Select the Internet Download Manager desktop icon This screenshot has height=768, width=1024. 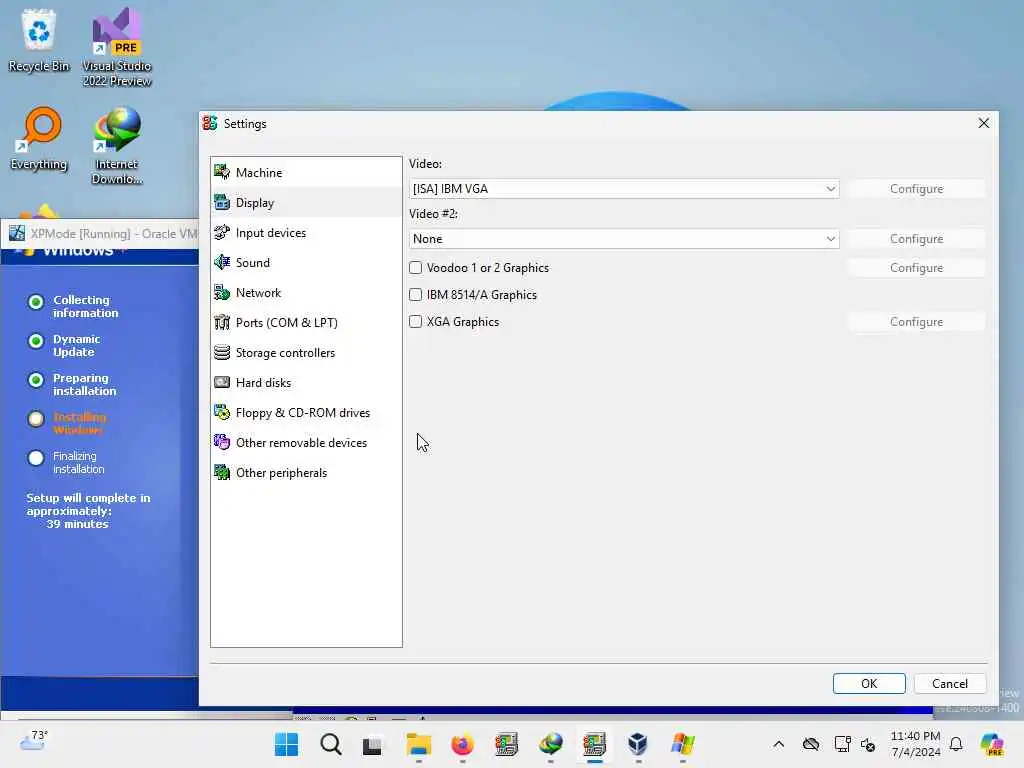117,145
